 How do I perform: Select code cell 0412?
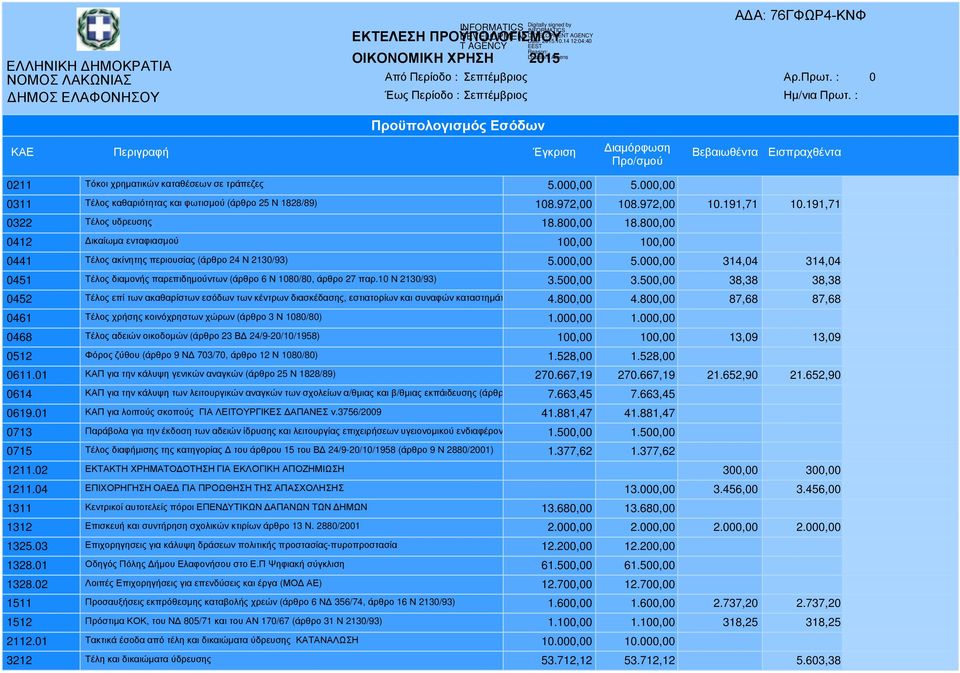[x=41, y=242]
